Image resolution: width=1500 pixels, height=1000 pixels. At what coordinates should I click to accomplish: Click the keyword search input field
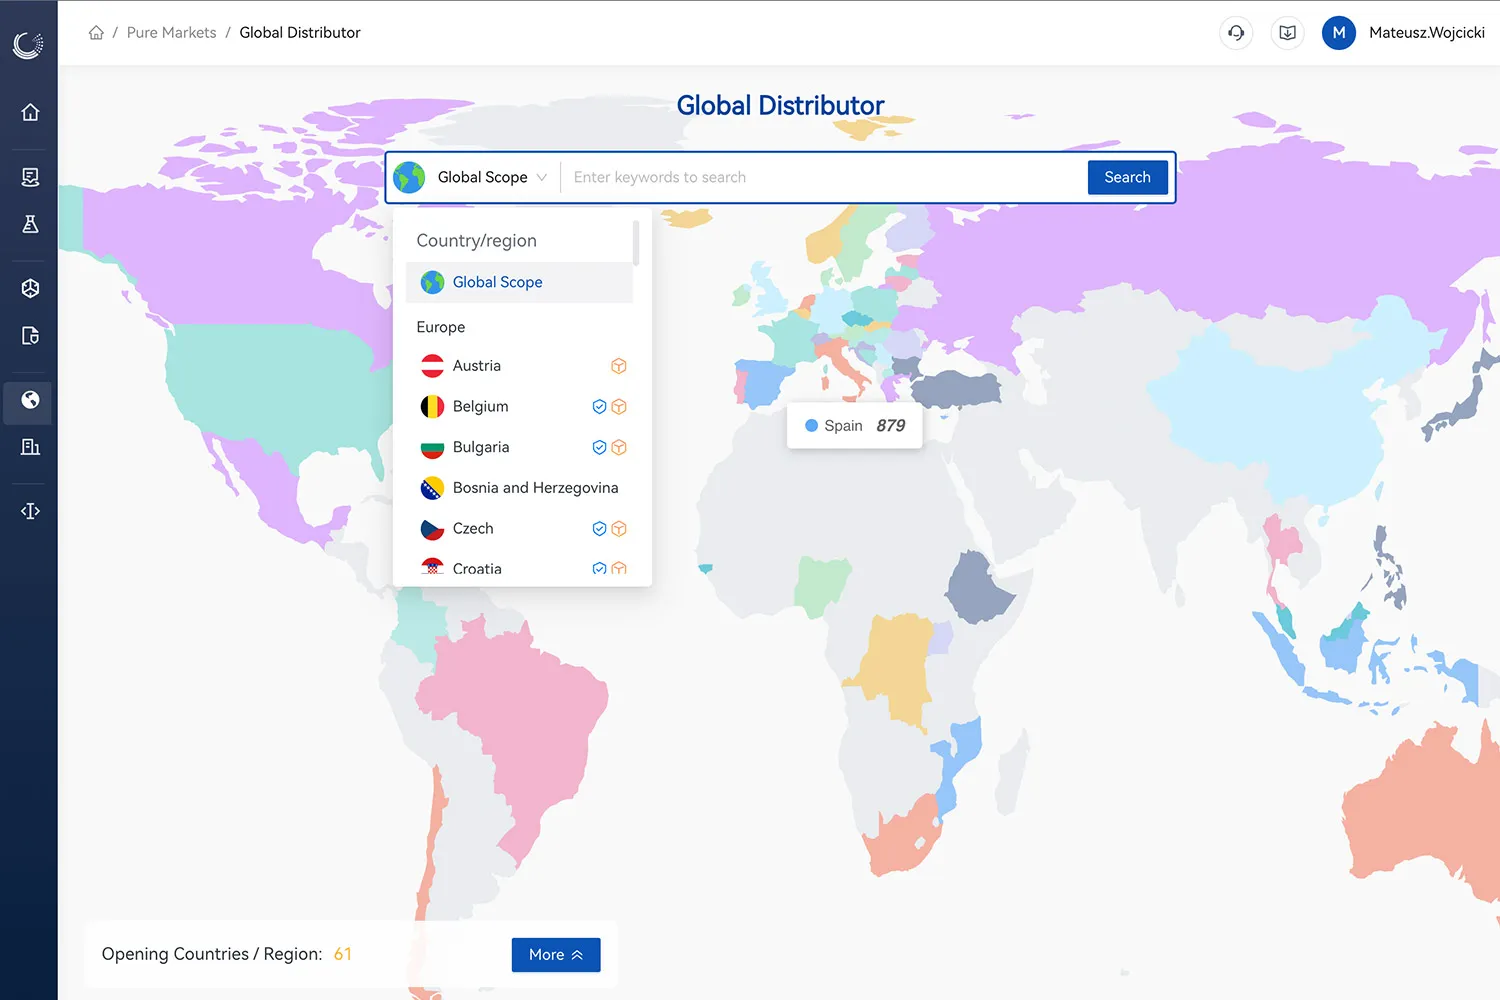click(x=820, y=177)
